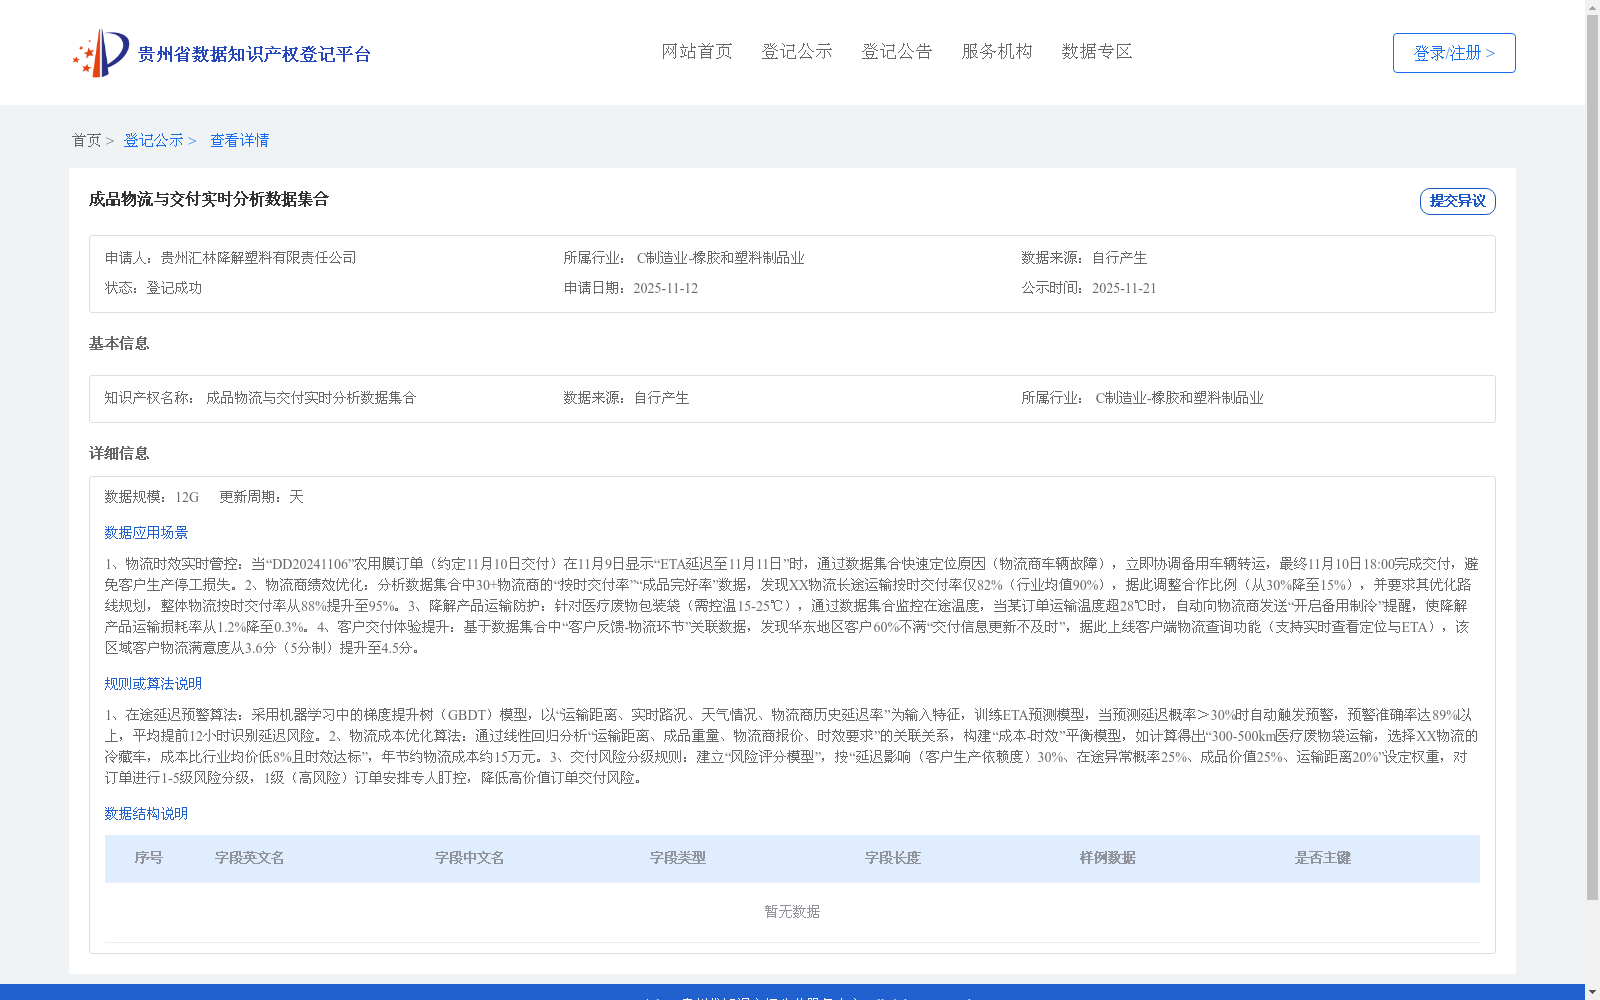
Task: Open the 服务机构 navigation menu item
Action: 996,51
